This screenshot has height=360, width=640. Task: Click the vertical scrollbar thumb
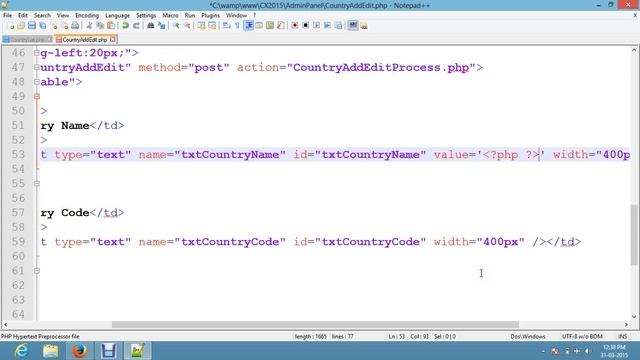click(634, 235)
